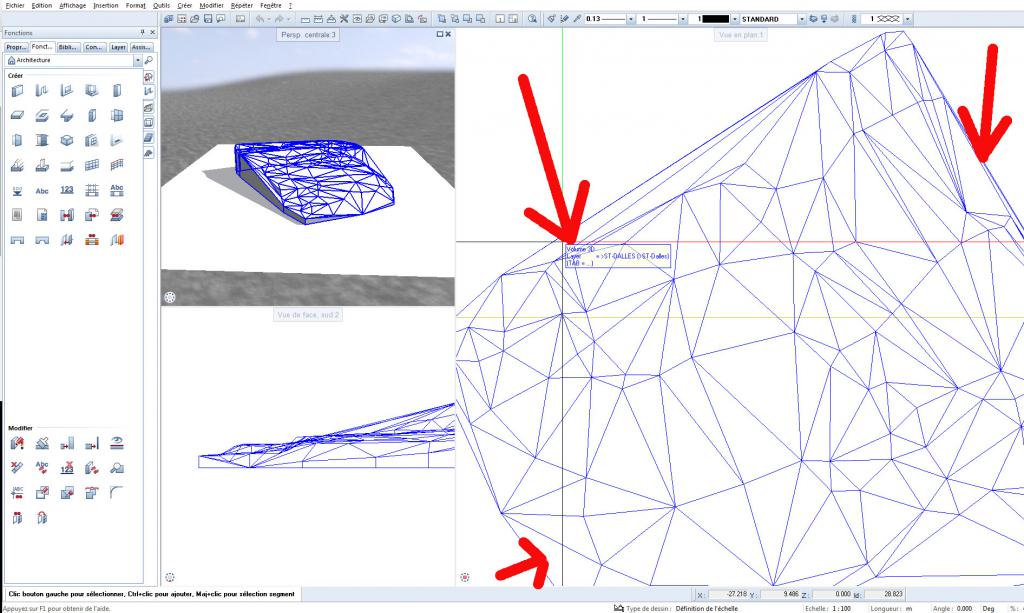This screenshot has width=1024, height=613.
Task: Click the navigation wheel in plan view
Action: [x=464, y=577]
